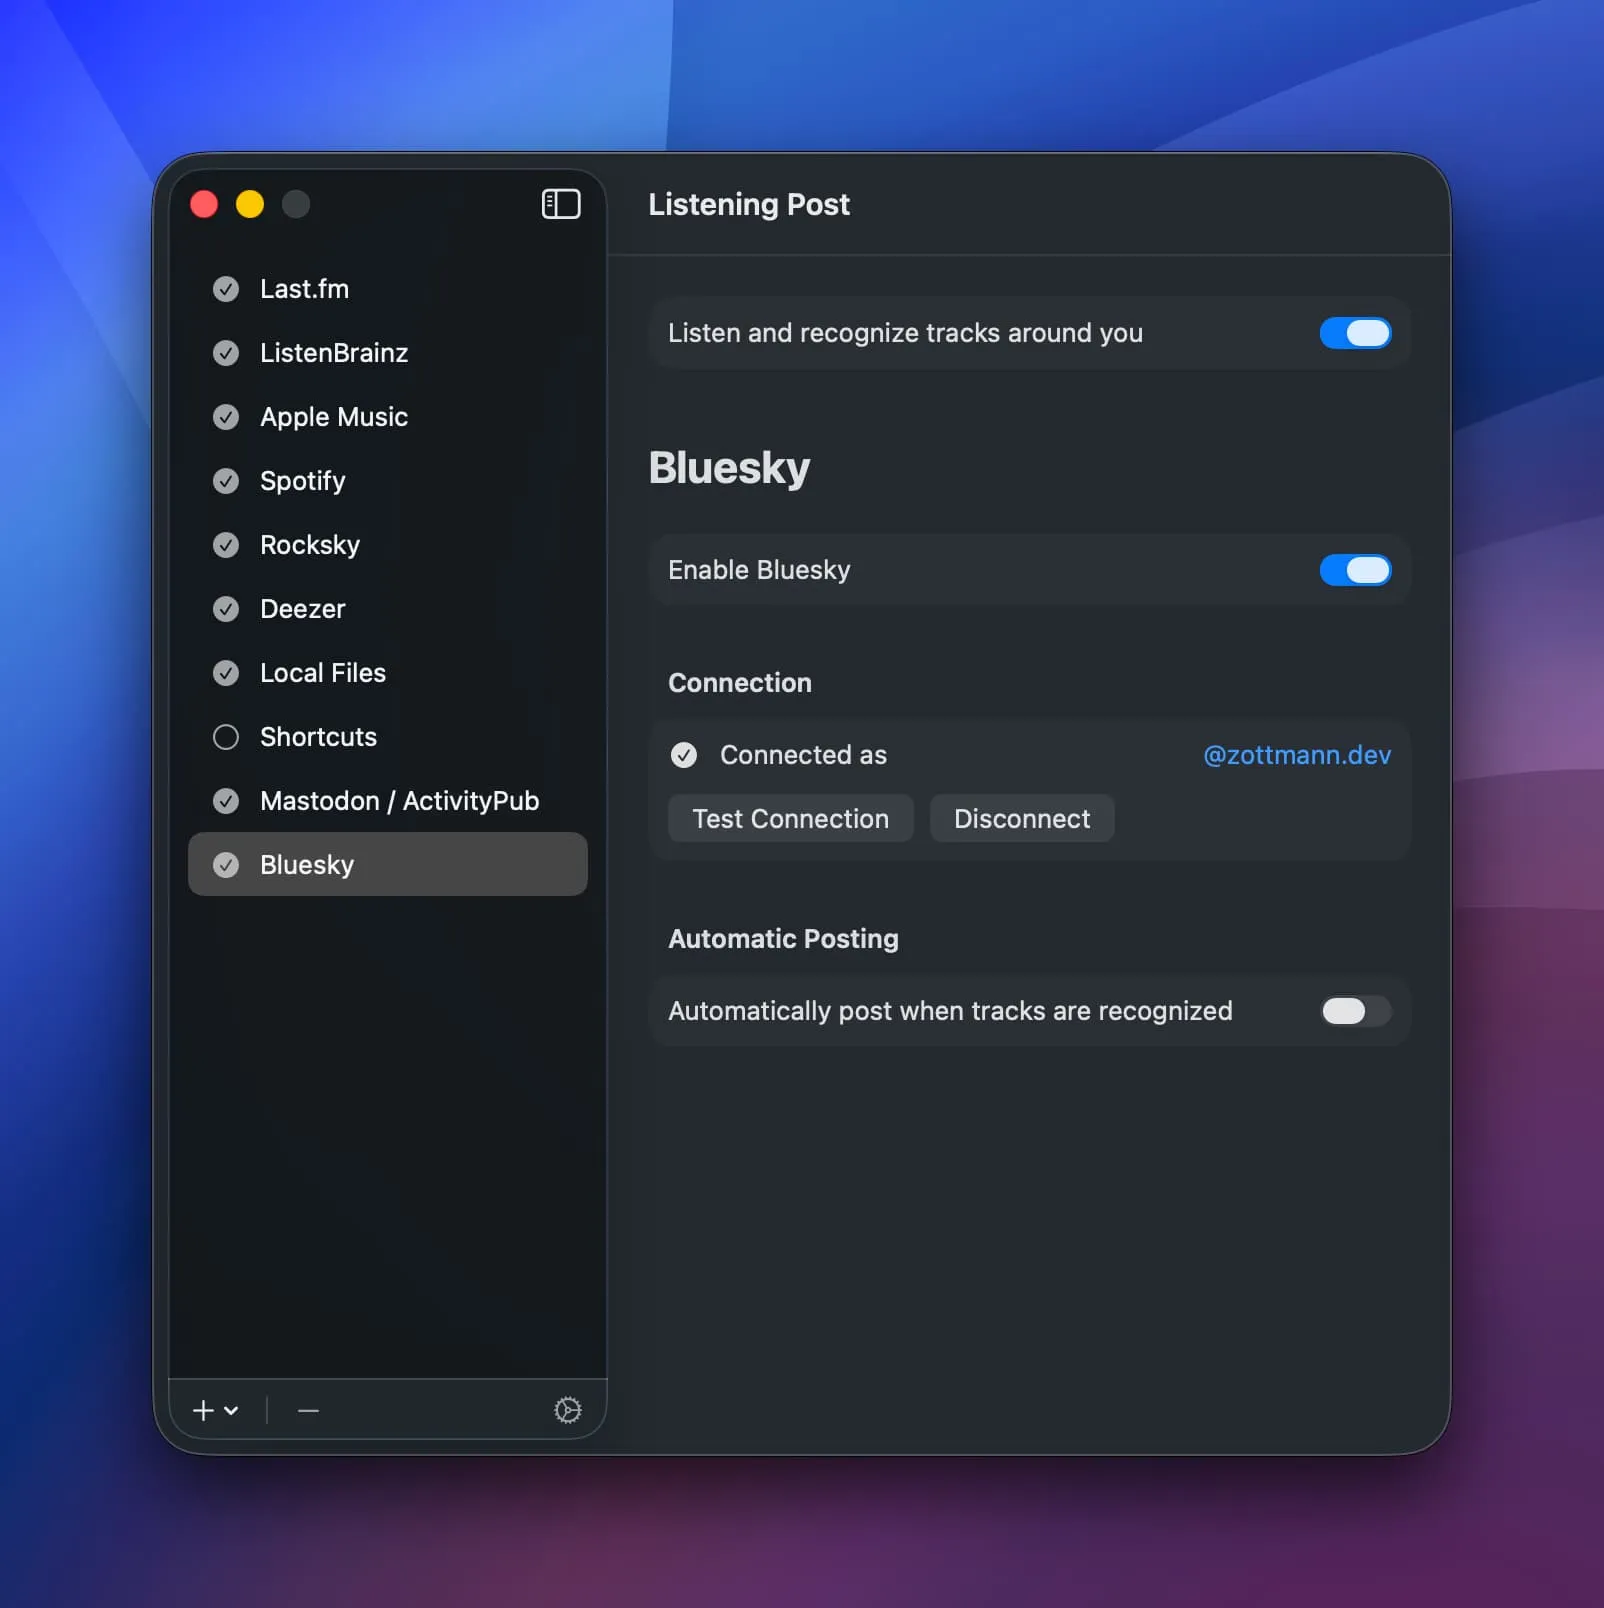Toggle the sidebar visibility icon
Viewport: 1604px width, 1608px height.
tap(561, 204)
